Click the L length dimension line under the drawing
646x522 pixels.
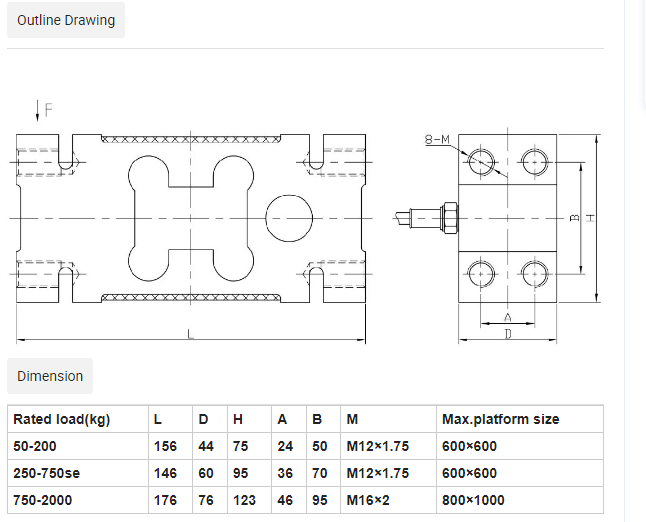pyautogui.click(x=189, y=338)
